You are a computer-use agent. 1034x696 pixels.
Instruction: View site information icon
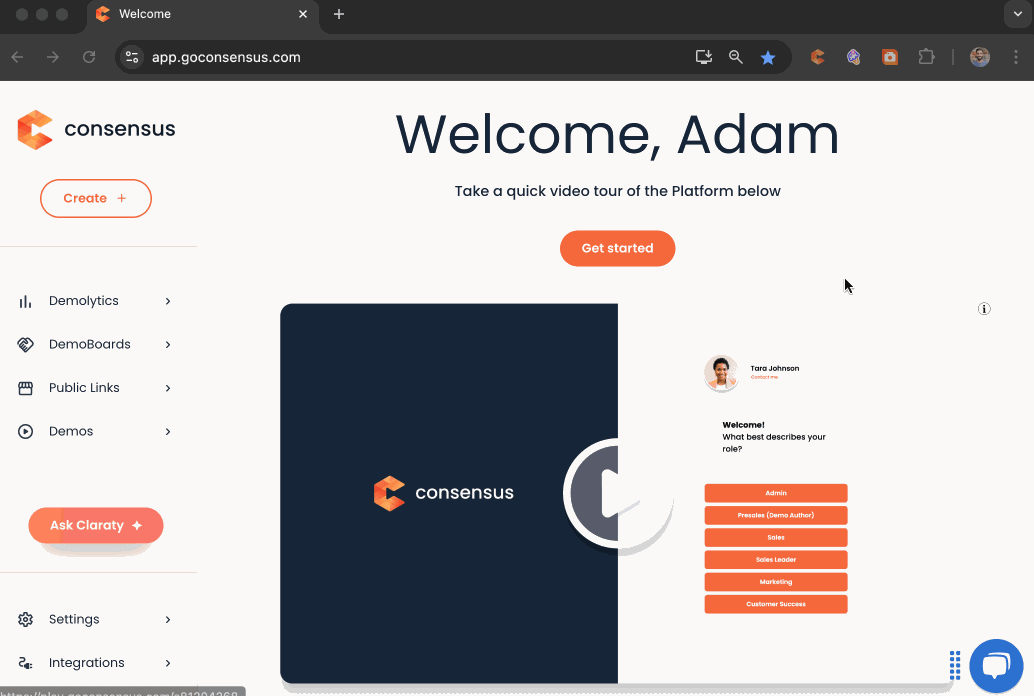tap(132, 57)
